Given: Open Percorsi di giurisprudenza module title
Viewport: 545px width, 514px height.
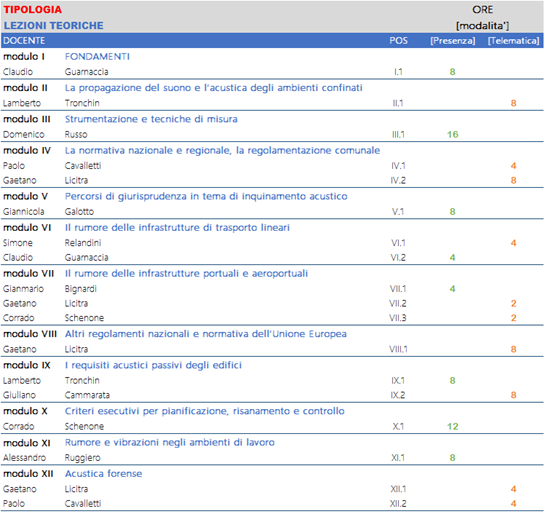Looking at the screenshot, I should 206,196.
